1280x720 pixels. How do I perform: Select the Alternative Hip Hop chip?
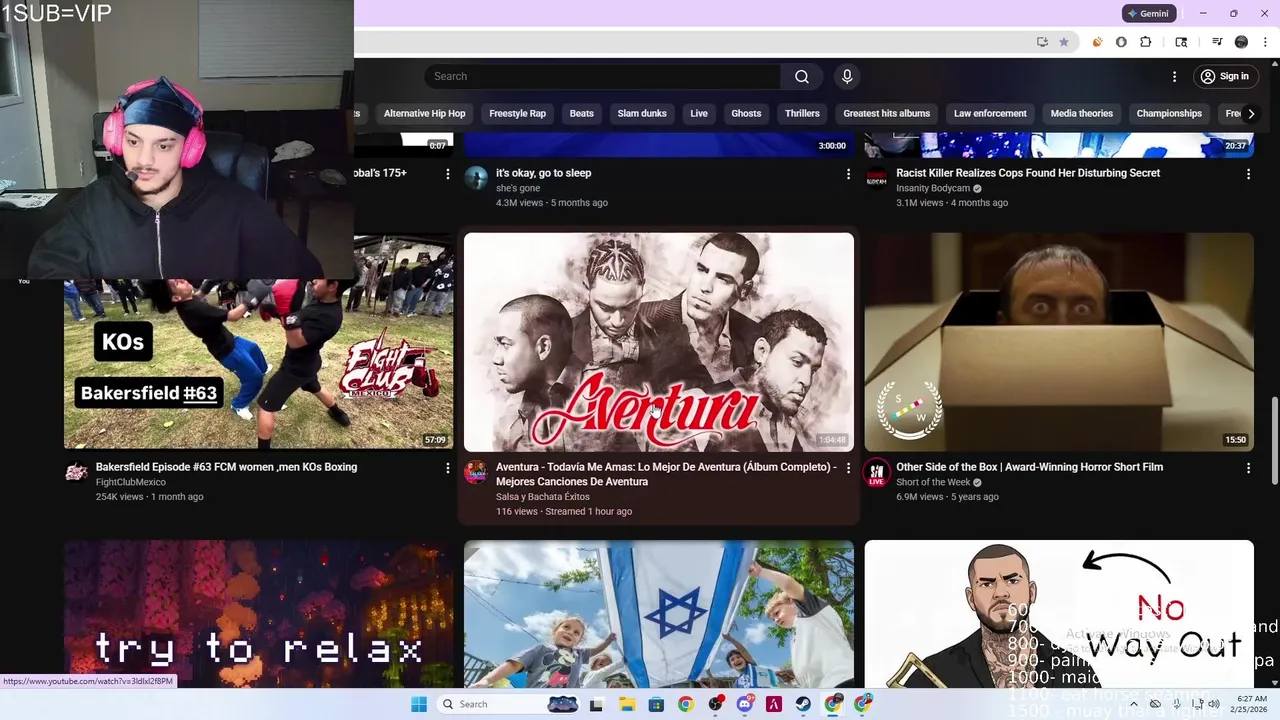[x=424, y=114]
